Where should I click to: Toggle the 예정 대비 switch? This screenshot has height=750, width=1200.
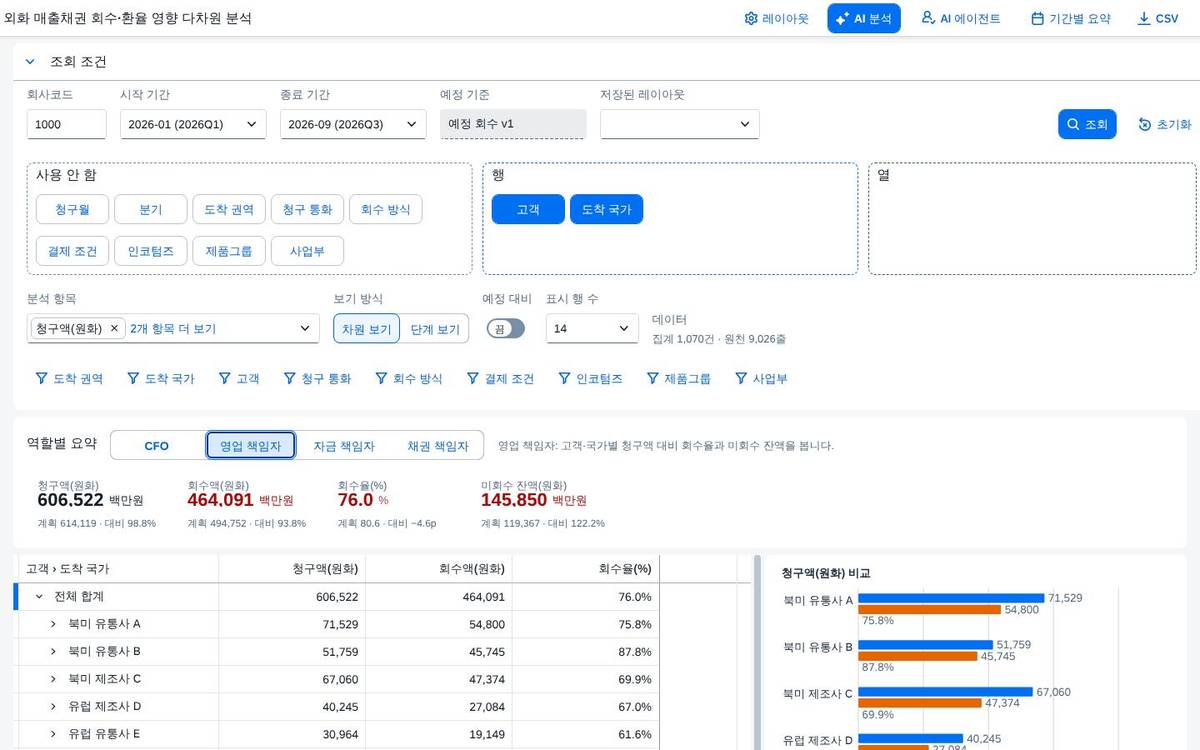(x=506, y=328)
